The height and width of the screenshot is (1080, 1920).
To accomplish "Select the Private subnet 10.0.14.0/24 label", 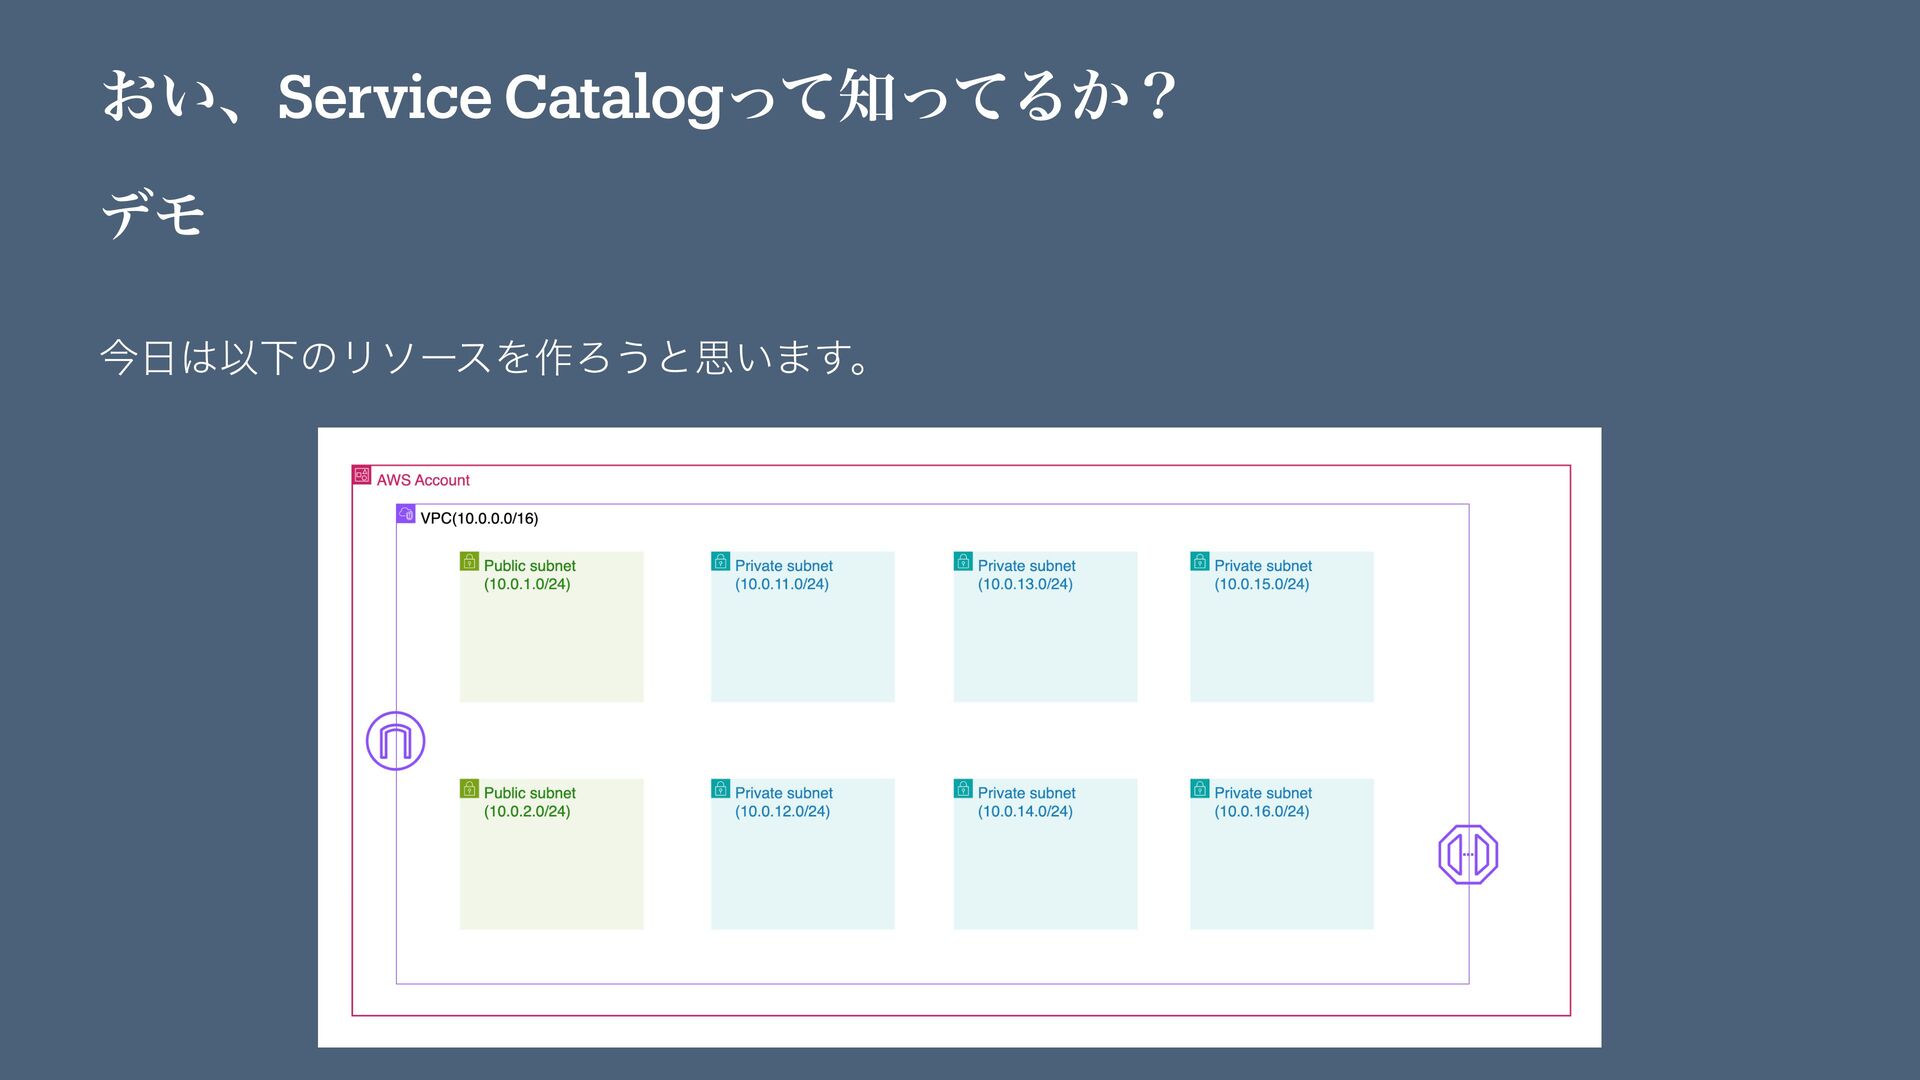I will [x=1026, y=802].
